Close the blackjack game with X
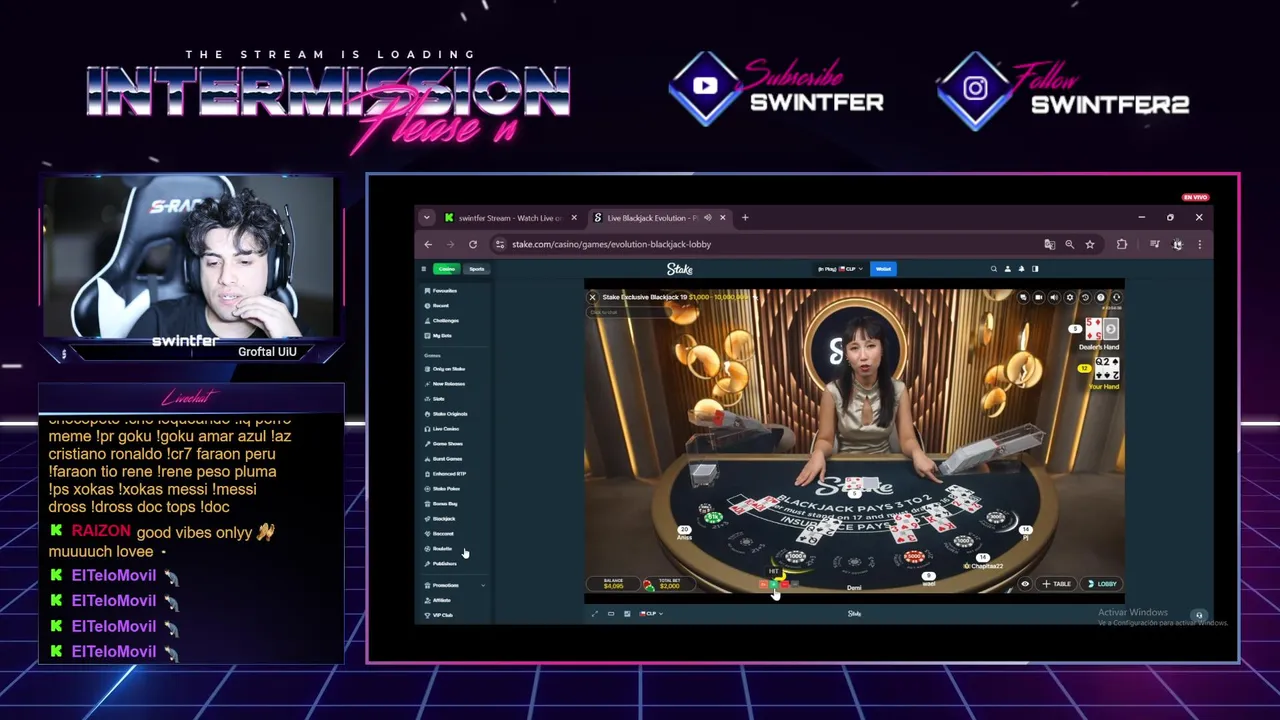 592,297
